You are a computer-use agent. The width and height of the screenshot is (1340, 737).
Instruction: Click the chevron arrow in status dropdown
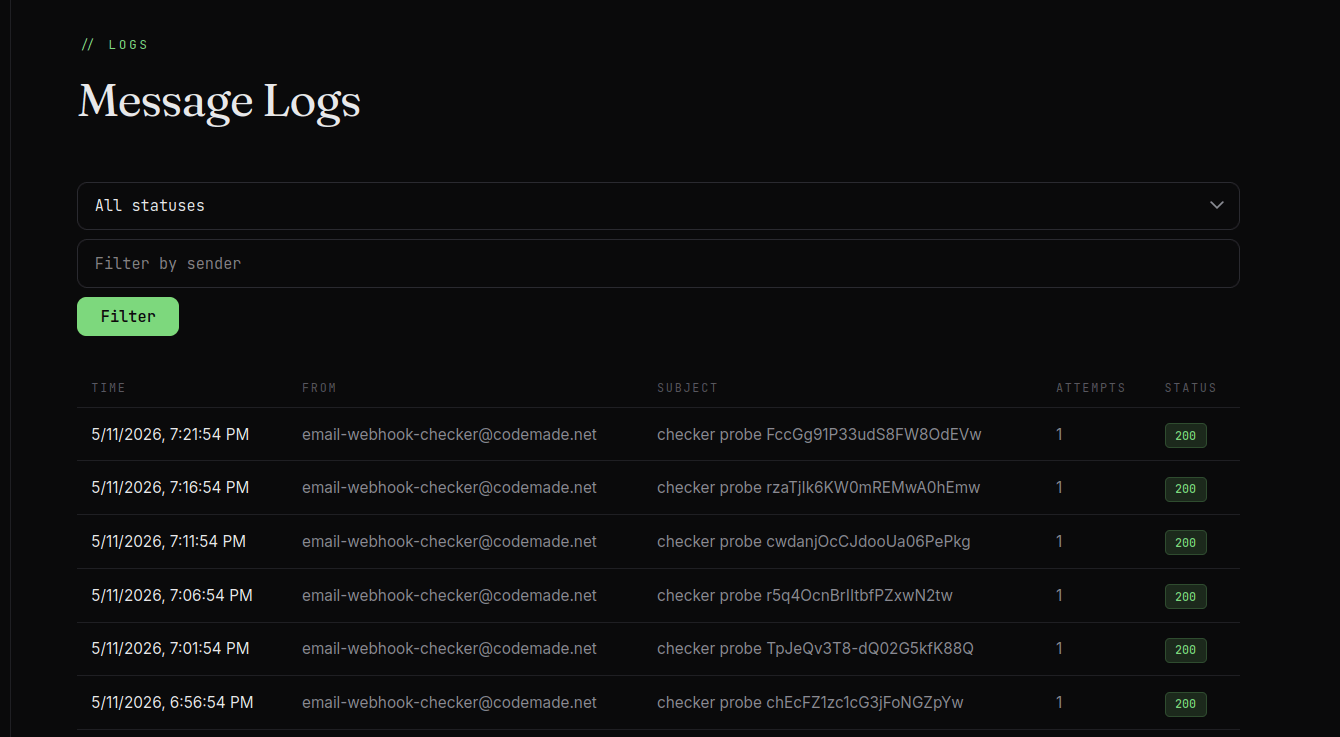point(1217,206)
